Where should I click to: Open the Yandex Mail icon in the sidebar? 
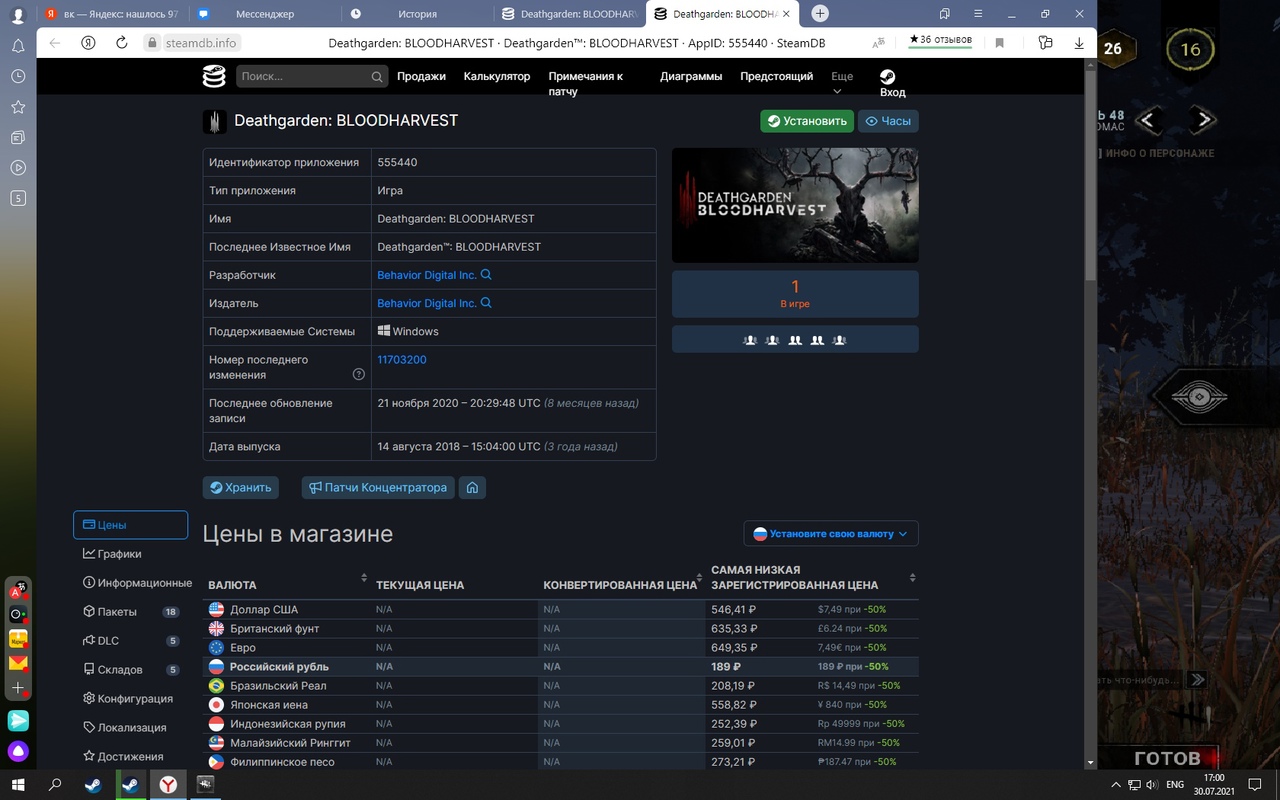pos(18,663)
